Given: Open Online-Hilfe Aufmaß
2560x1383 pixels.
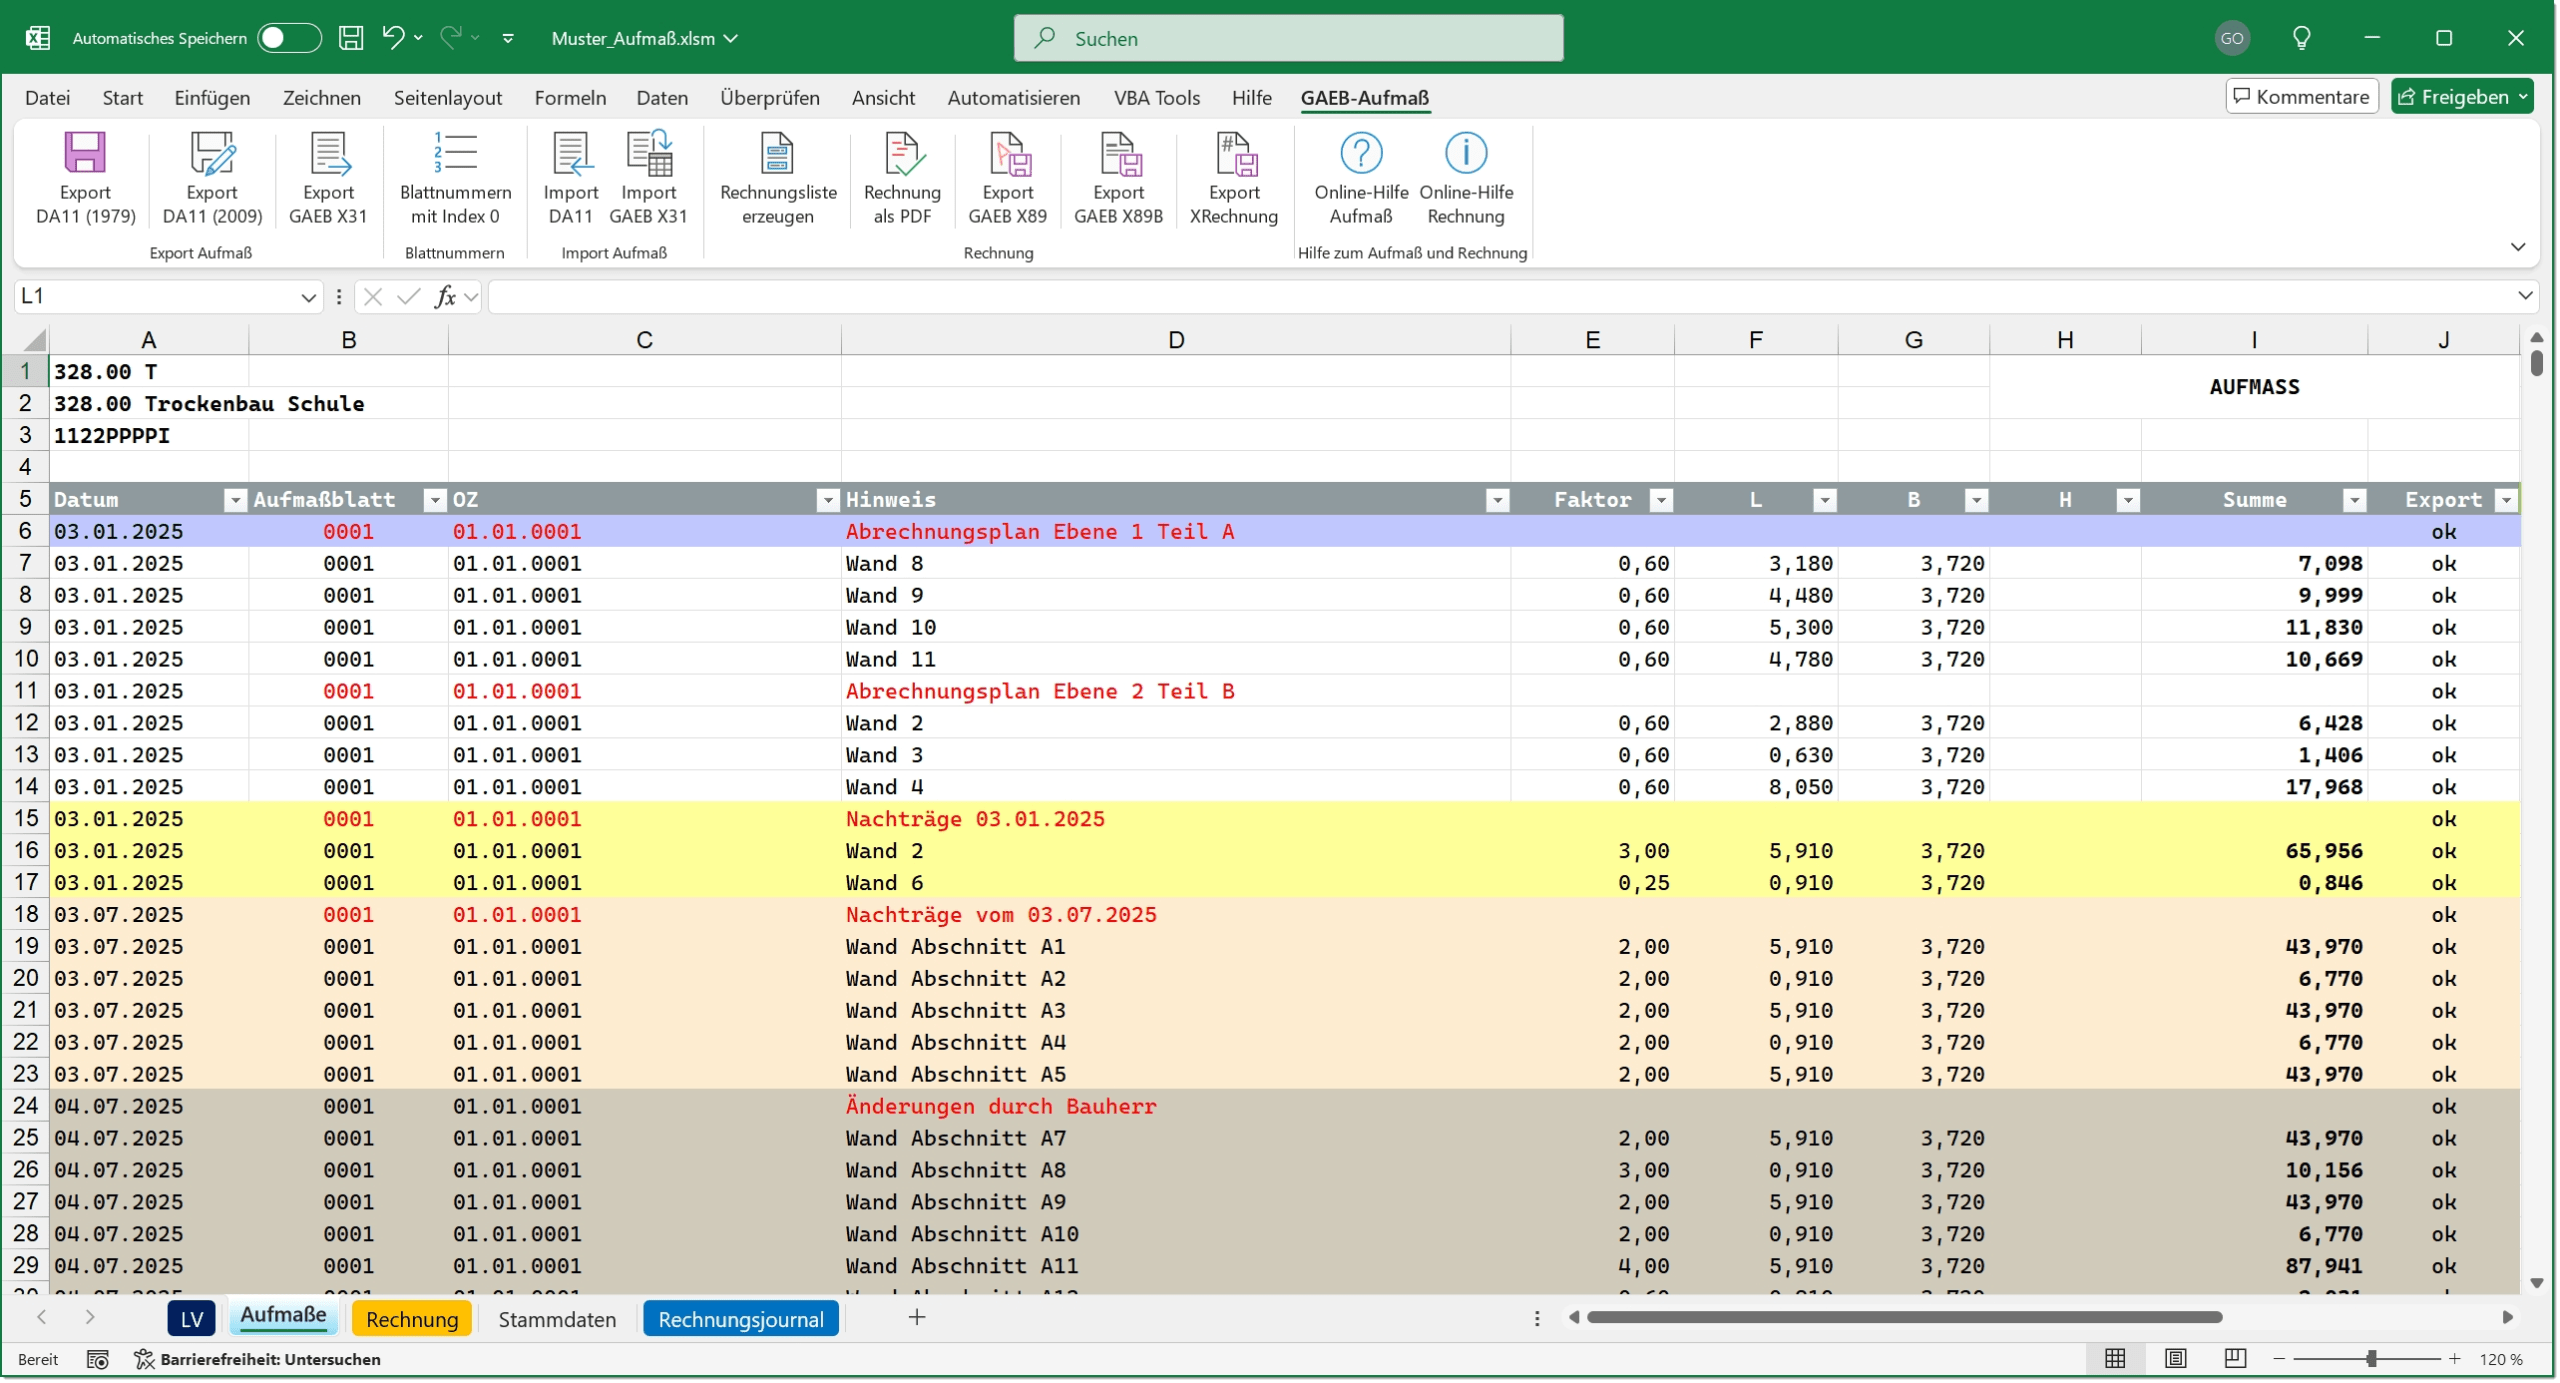Looking at the screenshot, I should (1361, 179).
